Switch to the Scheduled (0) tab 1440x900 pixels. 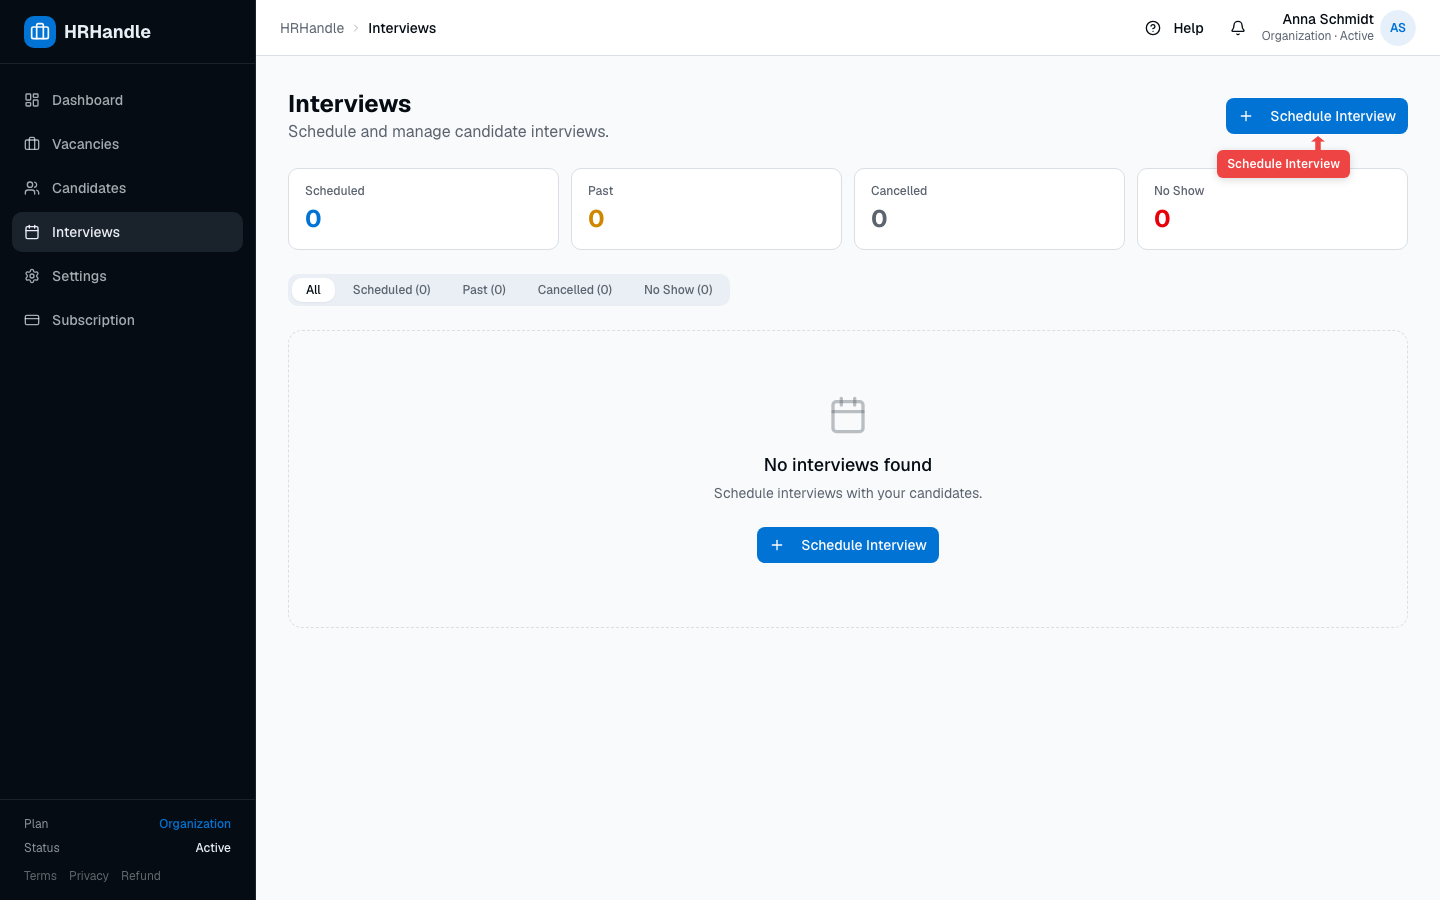pos(392,290)
